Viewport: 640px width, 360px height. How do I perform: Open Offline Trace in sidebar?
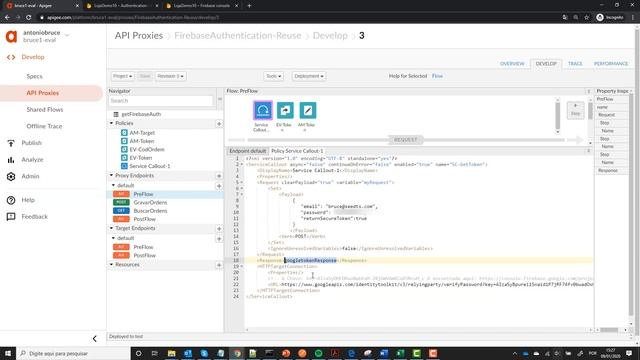click(44, 127)
